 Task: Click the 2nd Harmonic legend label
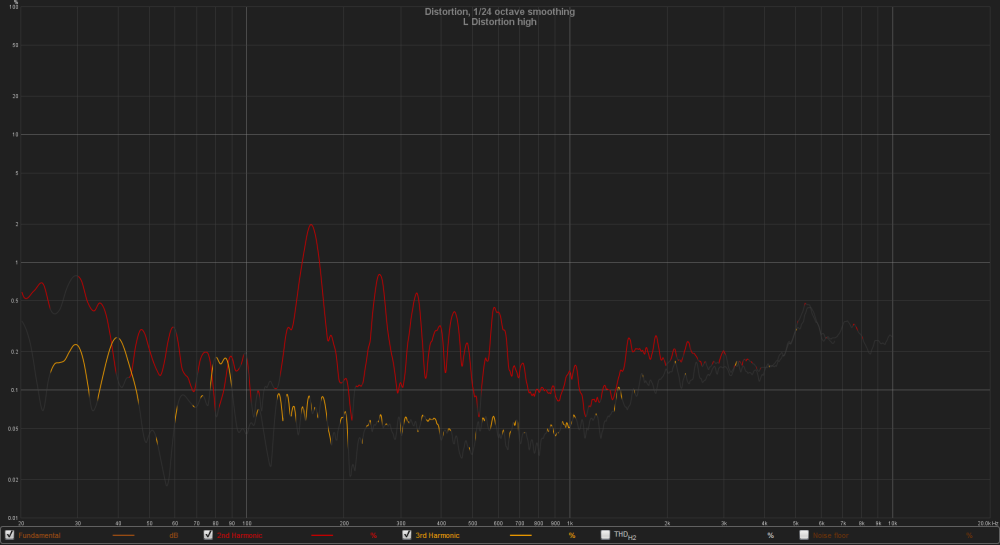240,535
